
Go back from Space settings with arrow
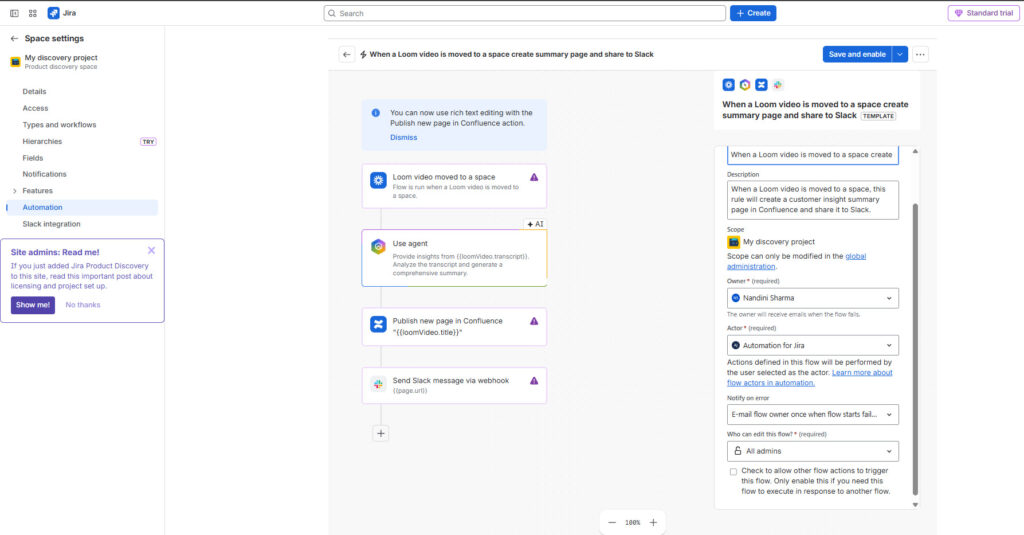(14, 39)
